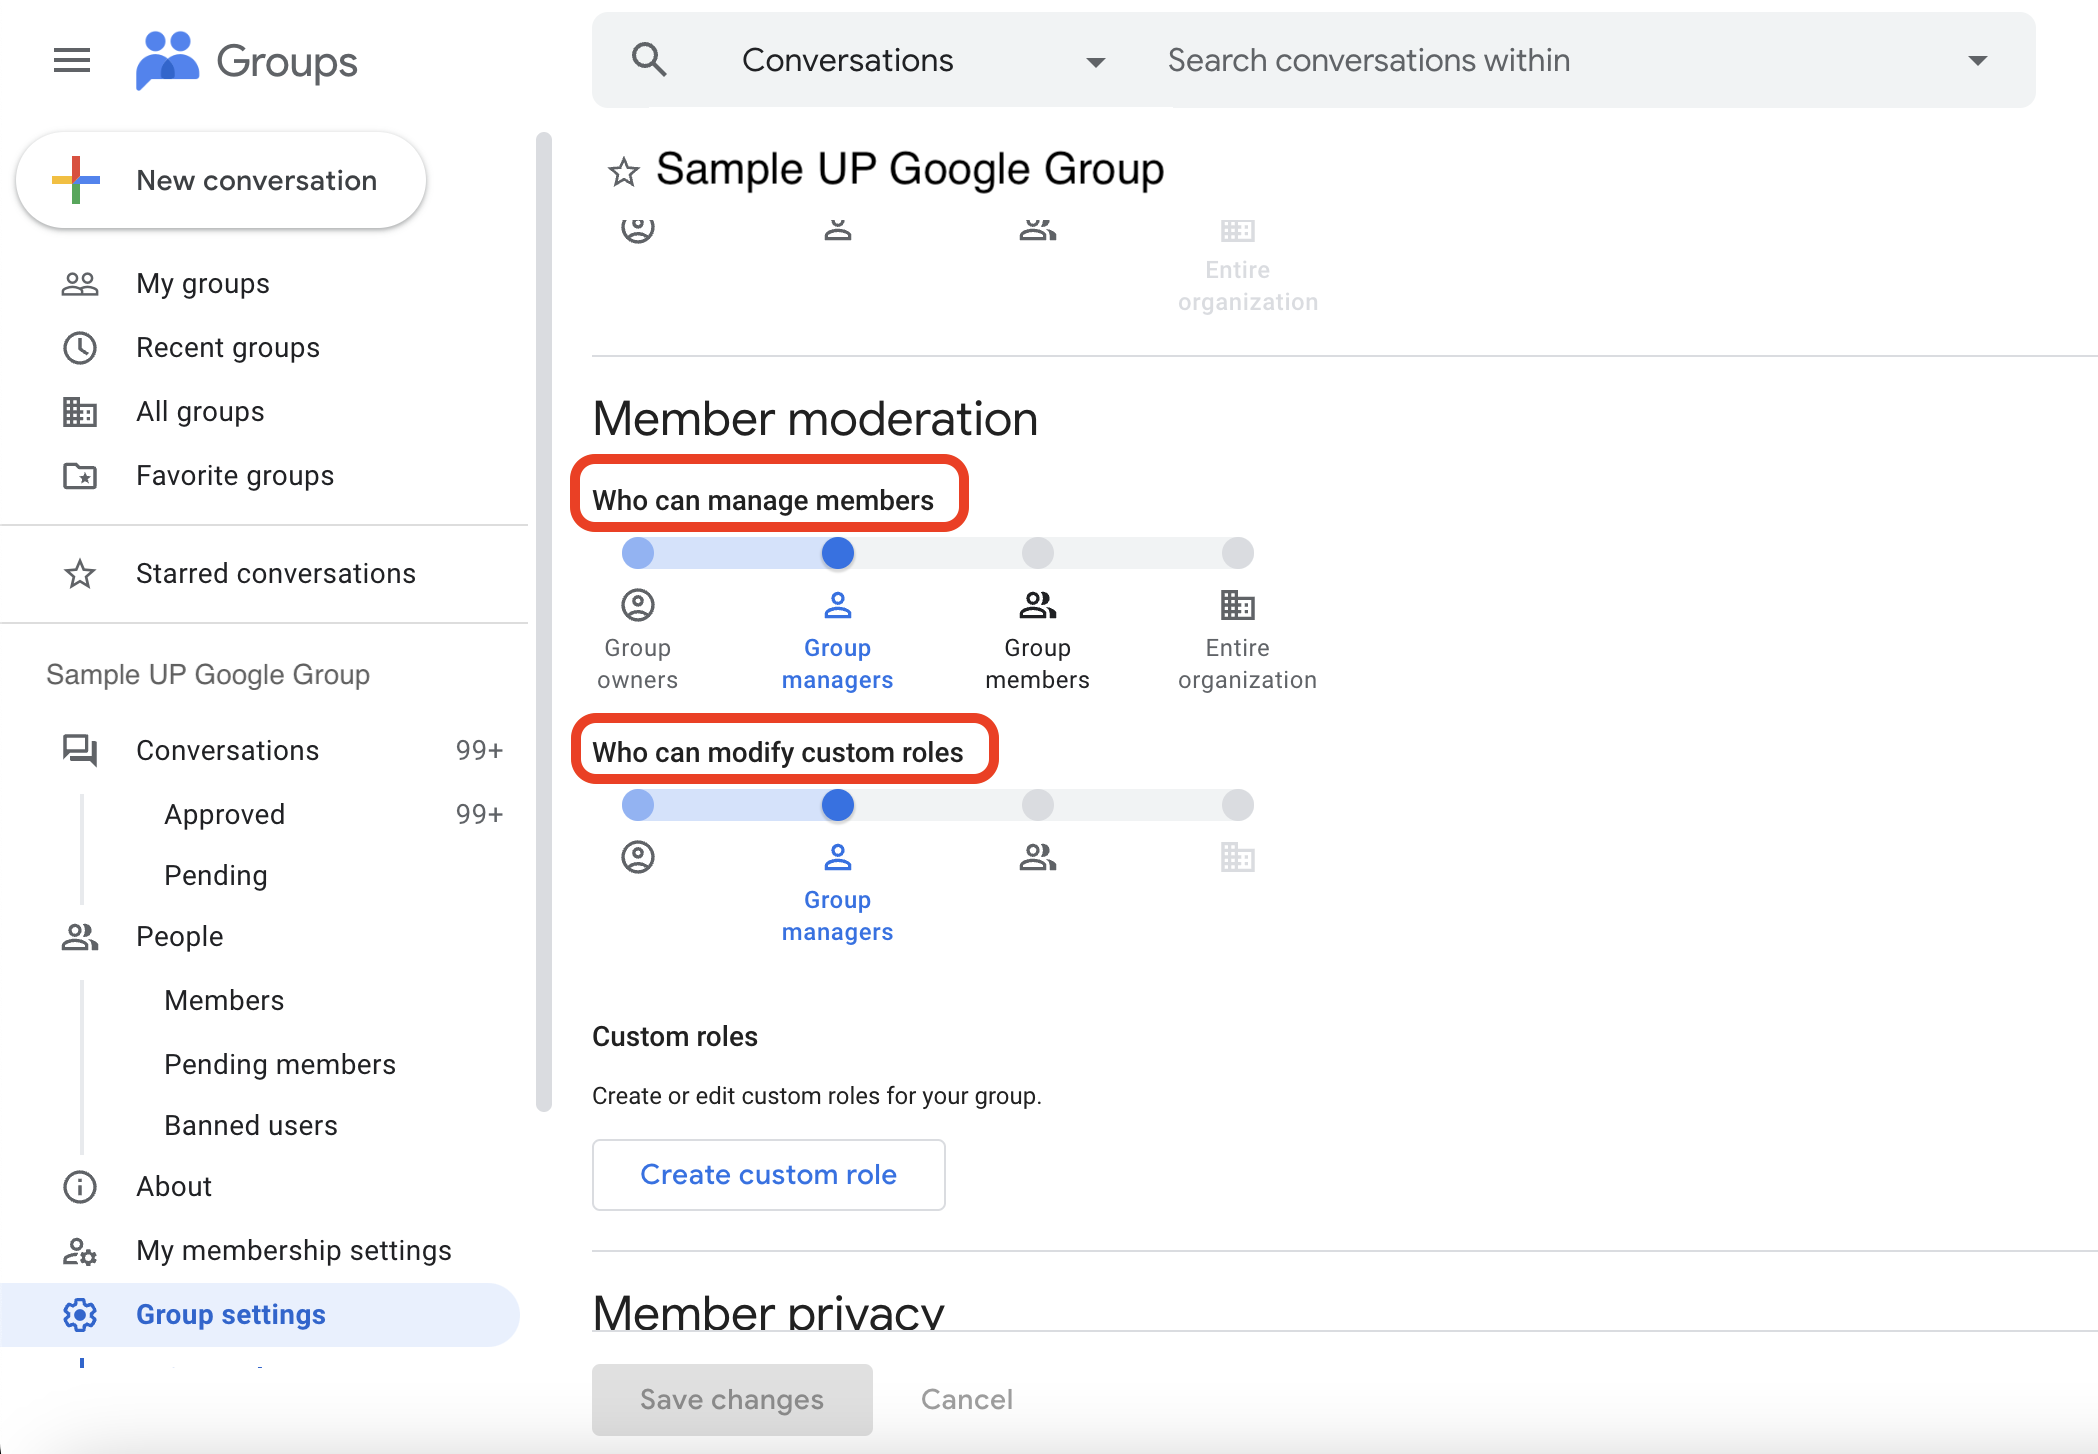Click the Starred conversations star icon
Screen dimensions: 2098x1454
80,574
